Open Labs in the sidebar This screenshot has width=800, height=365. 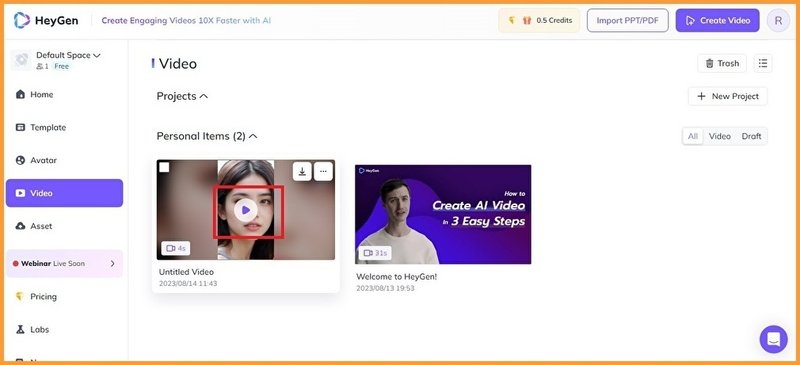point(64,329)
